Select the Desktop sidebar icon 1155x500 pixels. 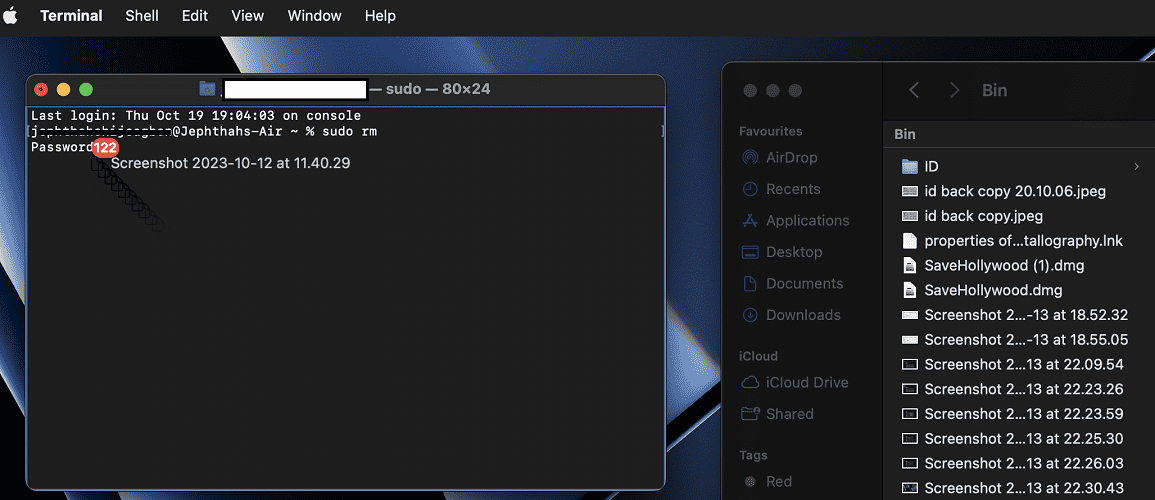750,253
